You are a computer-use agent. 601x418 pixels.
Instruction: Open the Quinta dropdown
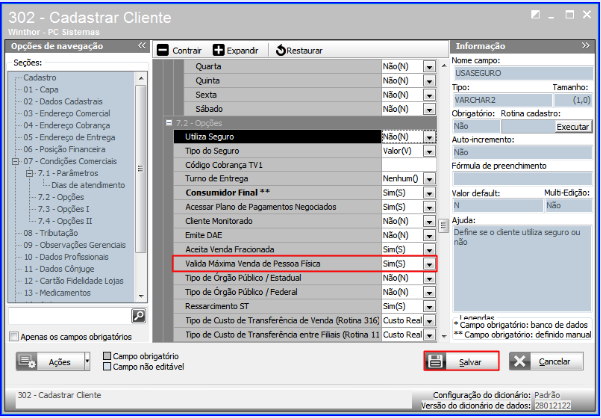click(429, 81)
